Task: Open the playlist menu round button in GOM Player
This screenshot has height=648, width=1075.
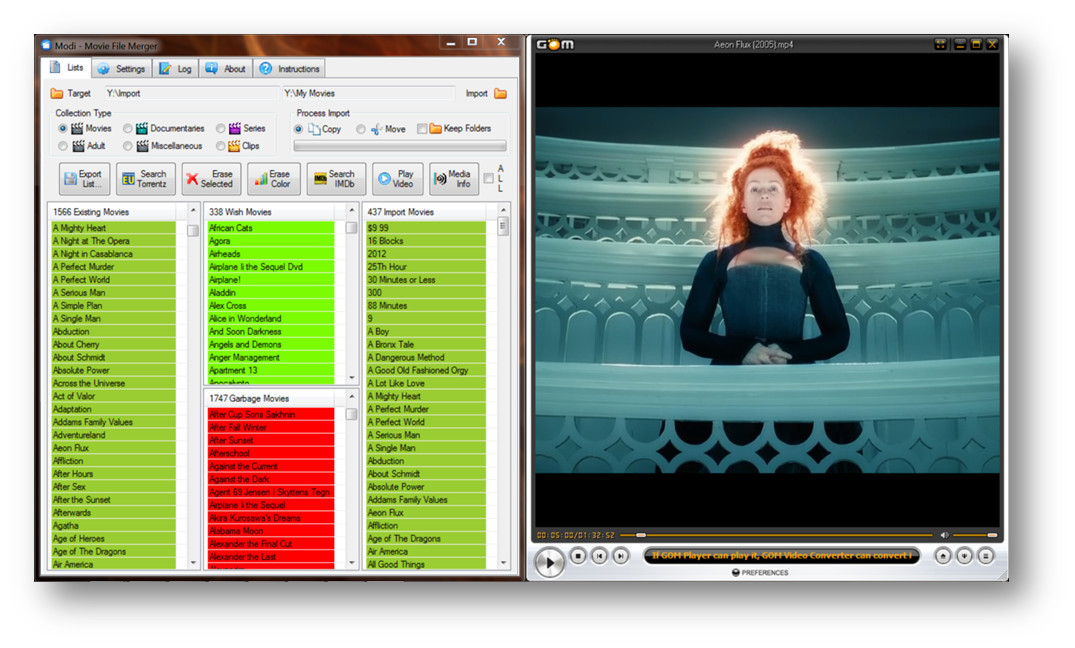Action: coord(985,556)
